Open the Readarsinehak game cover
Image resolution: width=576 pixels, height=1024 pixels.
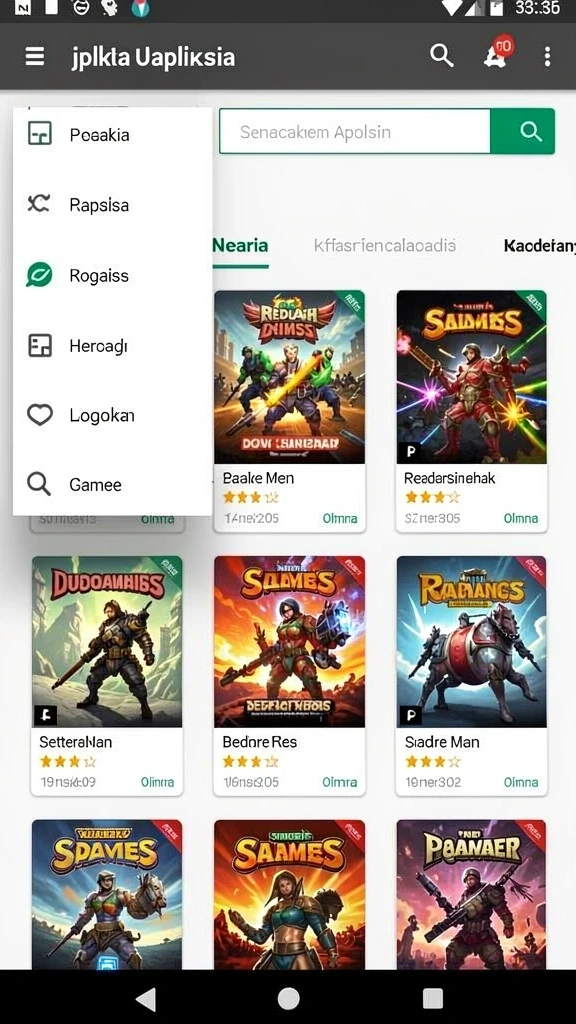472,377
